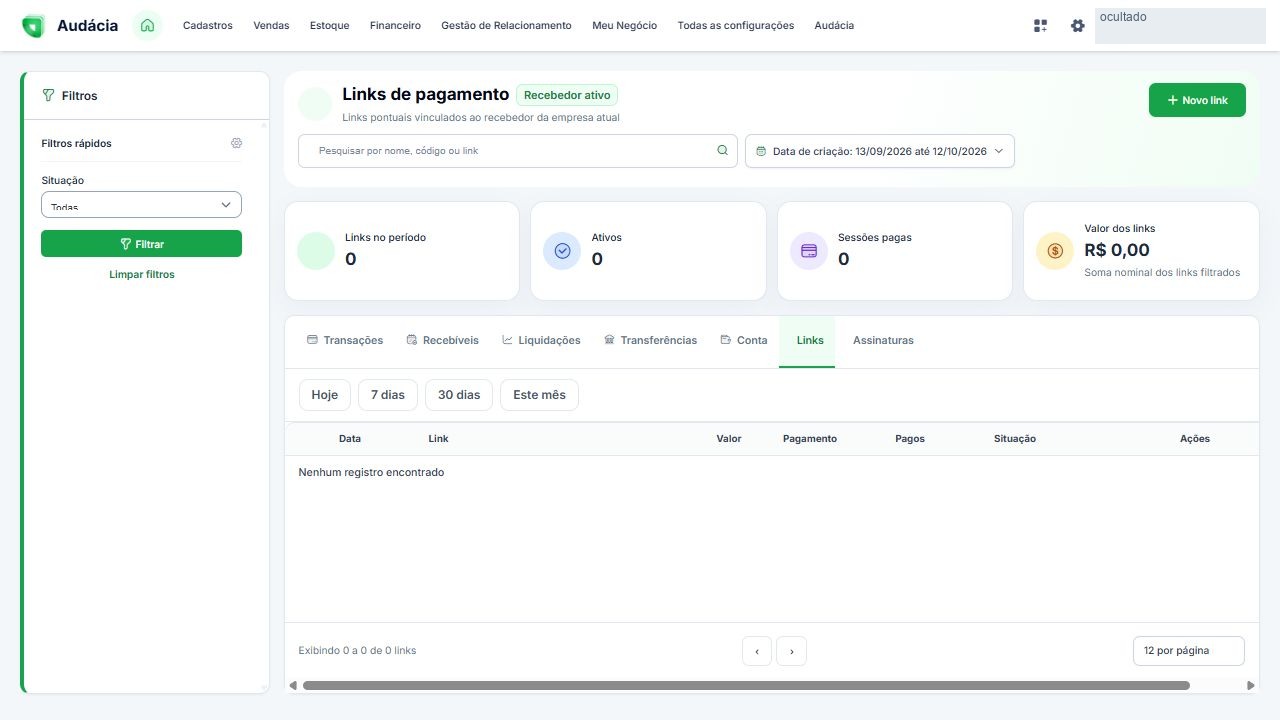Select the 7 dias period button
The image size is (1280, 720).
[388, 395]
